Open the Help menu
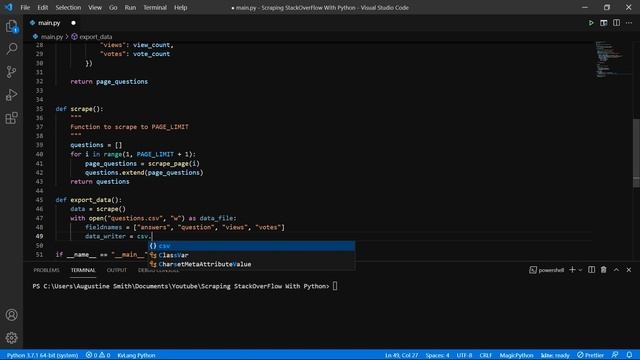This screenshot has height=360, width=640. click(180, 7)
